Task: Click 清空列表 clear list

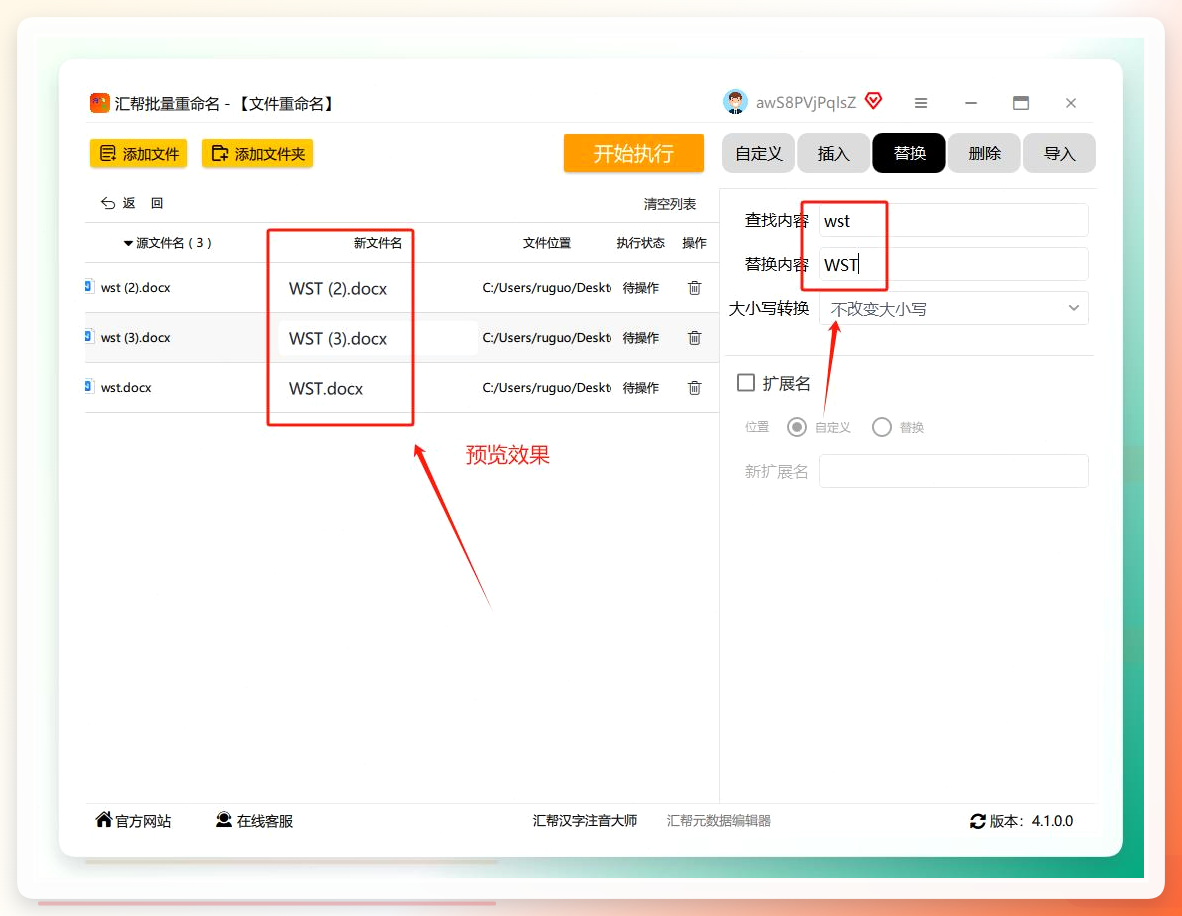Action: tap(669, 204)
